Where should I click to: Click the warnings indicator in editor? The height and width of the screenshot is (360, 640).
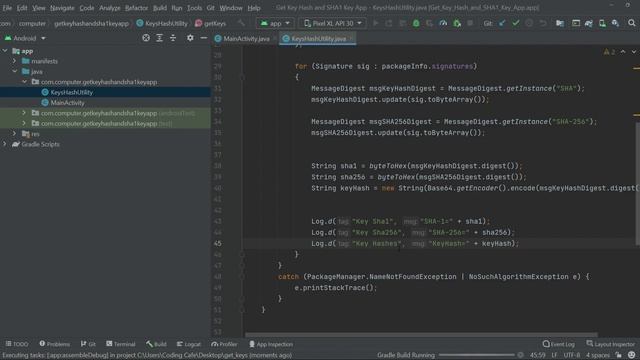609,52
